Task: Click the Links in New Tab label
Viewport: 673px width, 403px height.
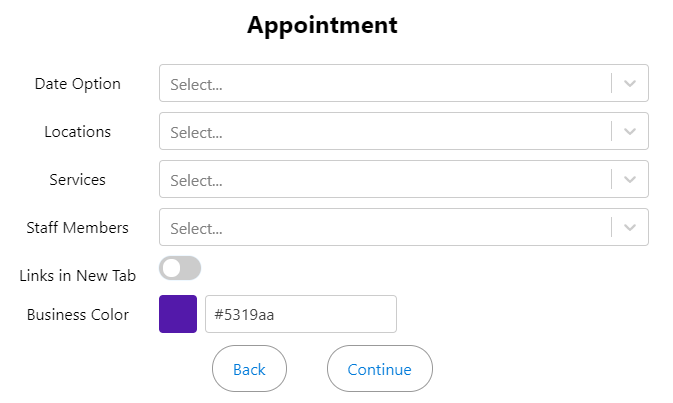Action: (77, 276)
